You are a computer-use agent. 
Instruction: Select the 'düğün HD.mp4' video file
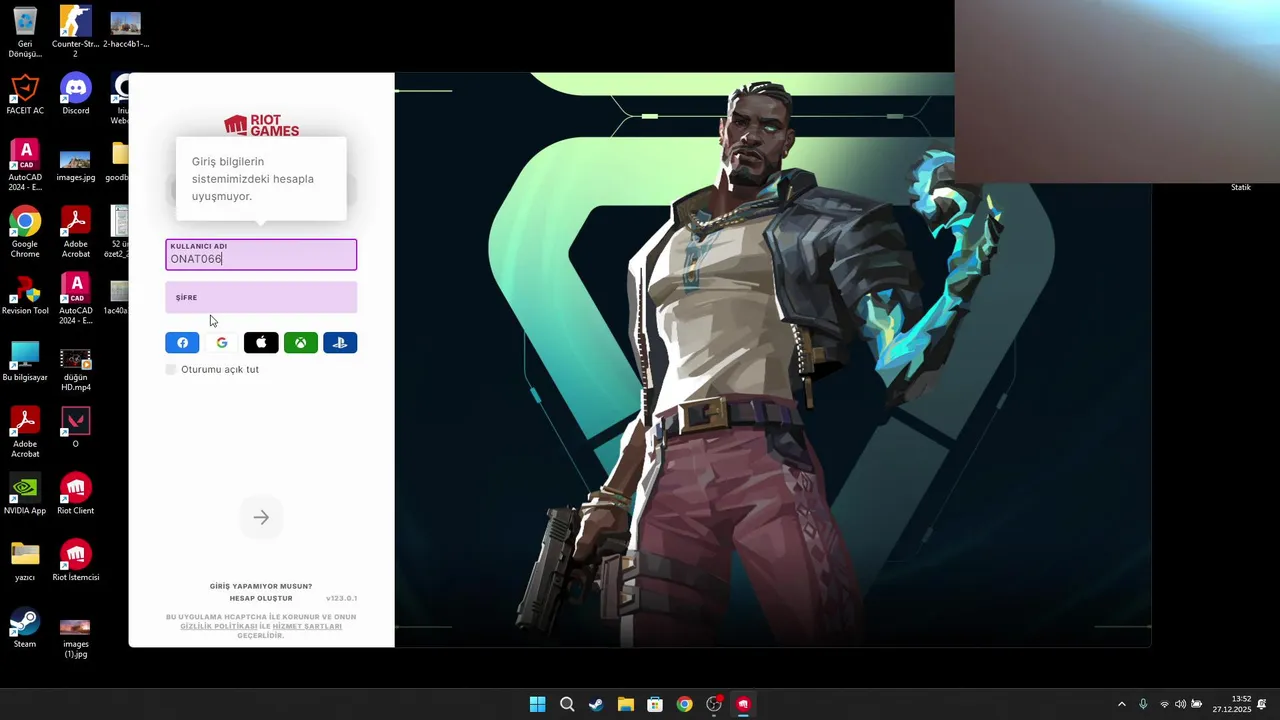tap(76, 369)
